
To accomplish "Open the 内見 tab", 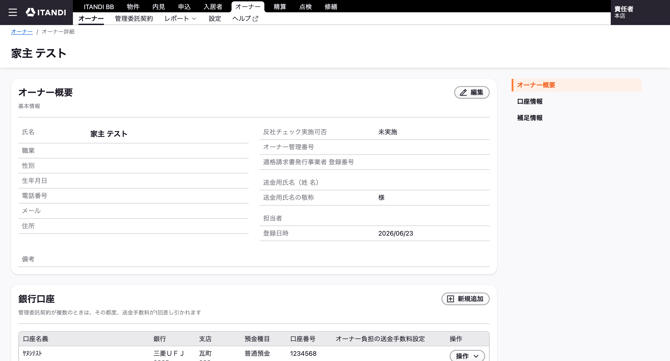I will [x=159, y=7].
